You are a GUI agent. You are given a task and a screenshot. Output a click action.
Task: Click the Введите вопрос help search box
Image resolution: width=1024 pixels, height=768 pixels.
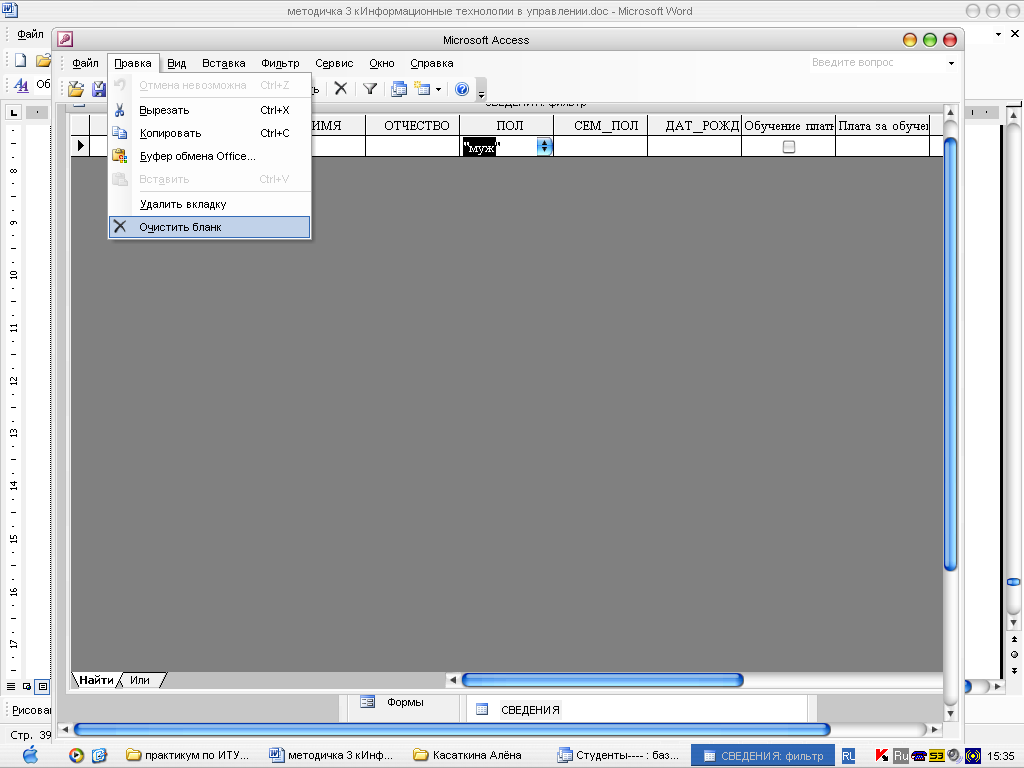point(875,63)
